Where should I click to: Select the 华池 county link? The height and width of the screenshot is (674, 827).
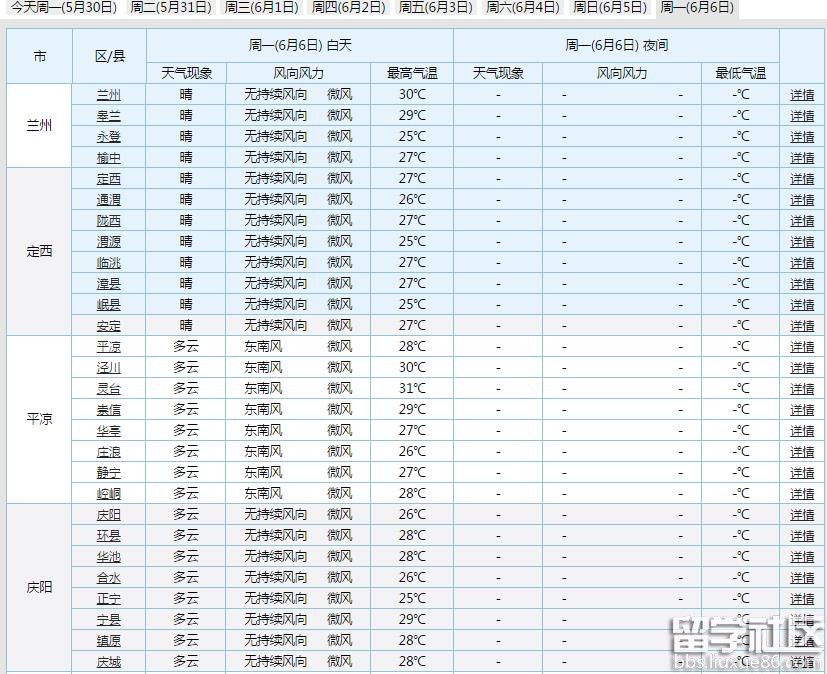pyautogui.click(x=109, y=557)
